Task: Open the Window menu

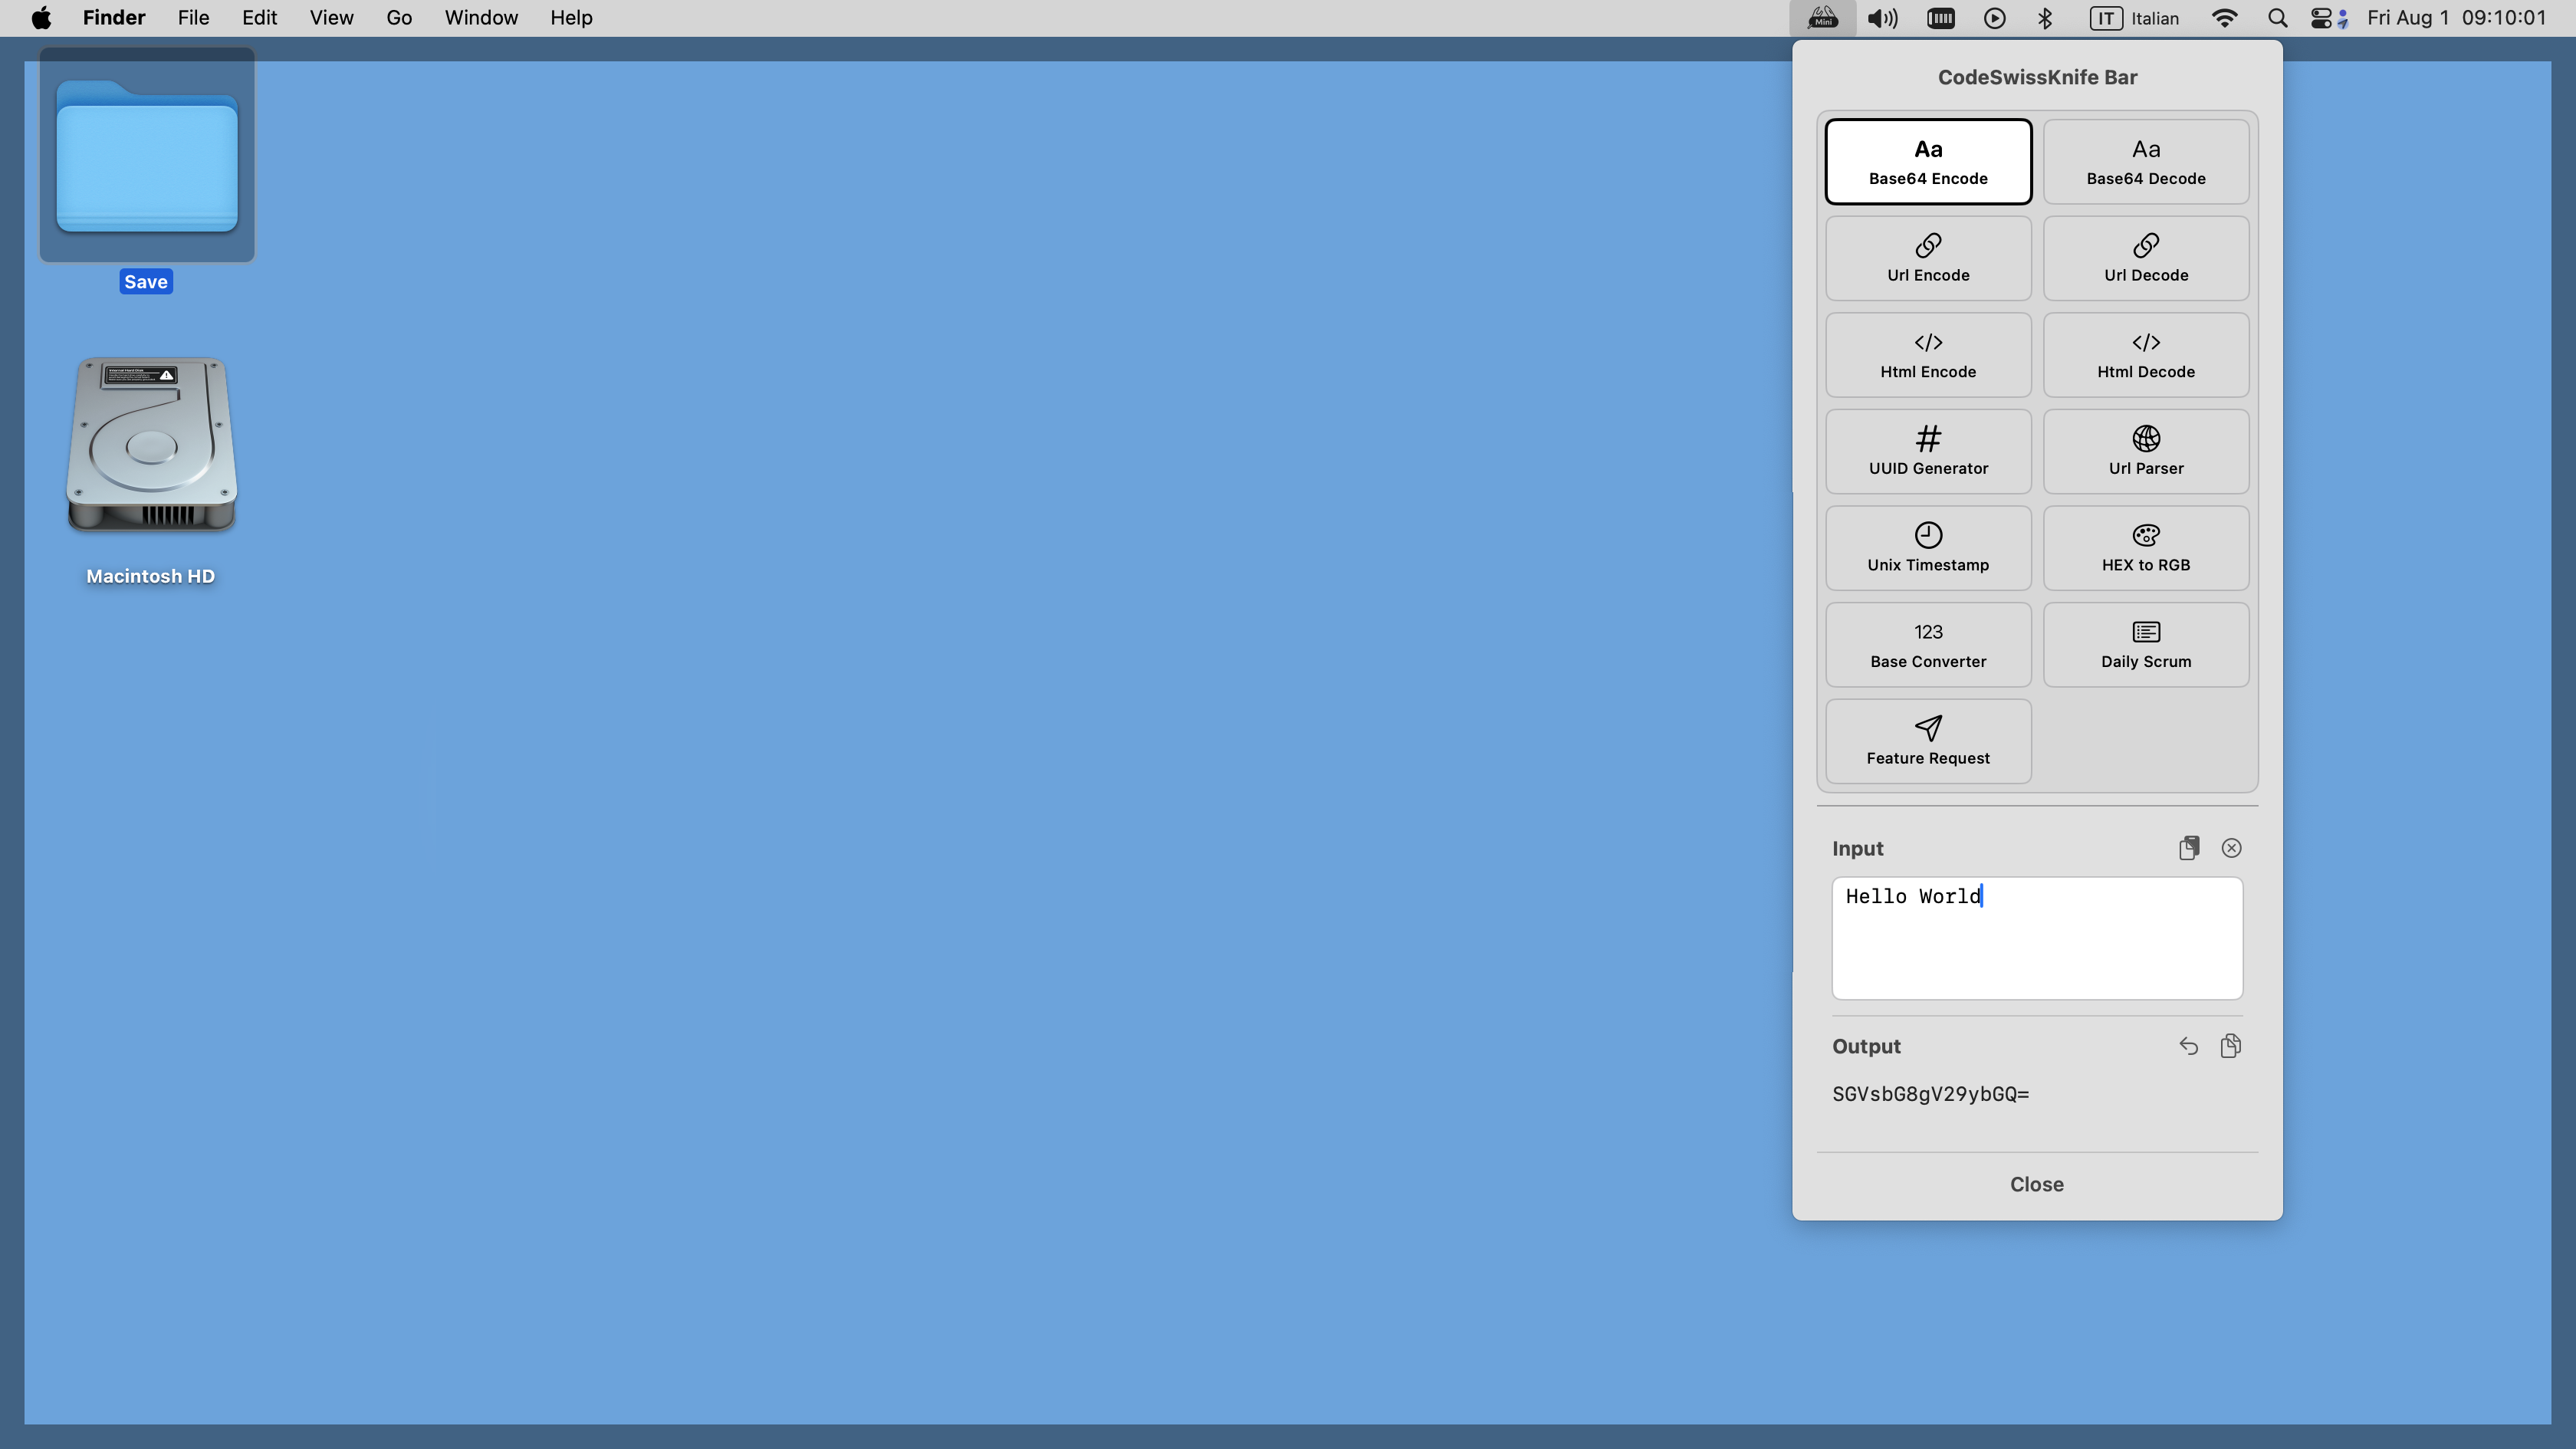Action: pyautogui.click(x=481, y=18)
